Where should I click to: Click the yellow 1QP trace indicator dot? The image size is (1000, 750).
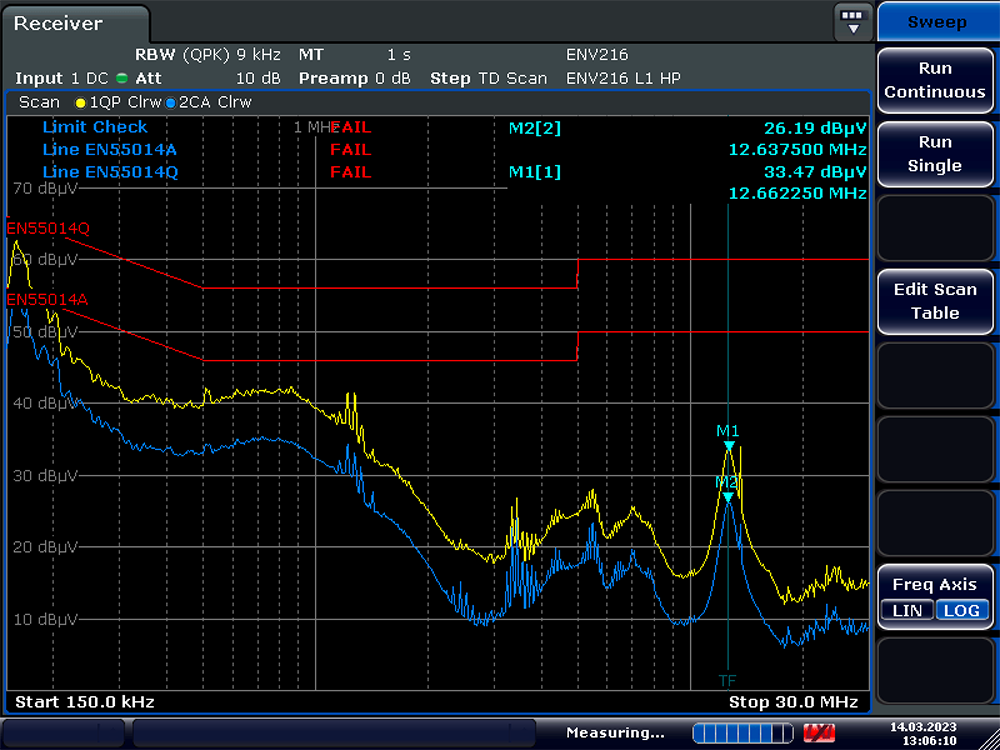click(81, 103)
